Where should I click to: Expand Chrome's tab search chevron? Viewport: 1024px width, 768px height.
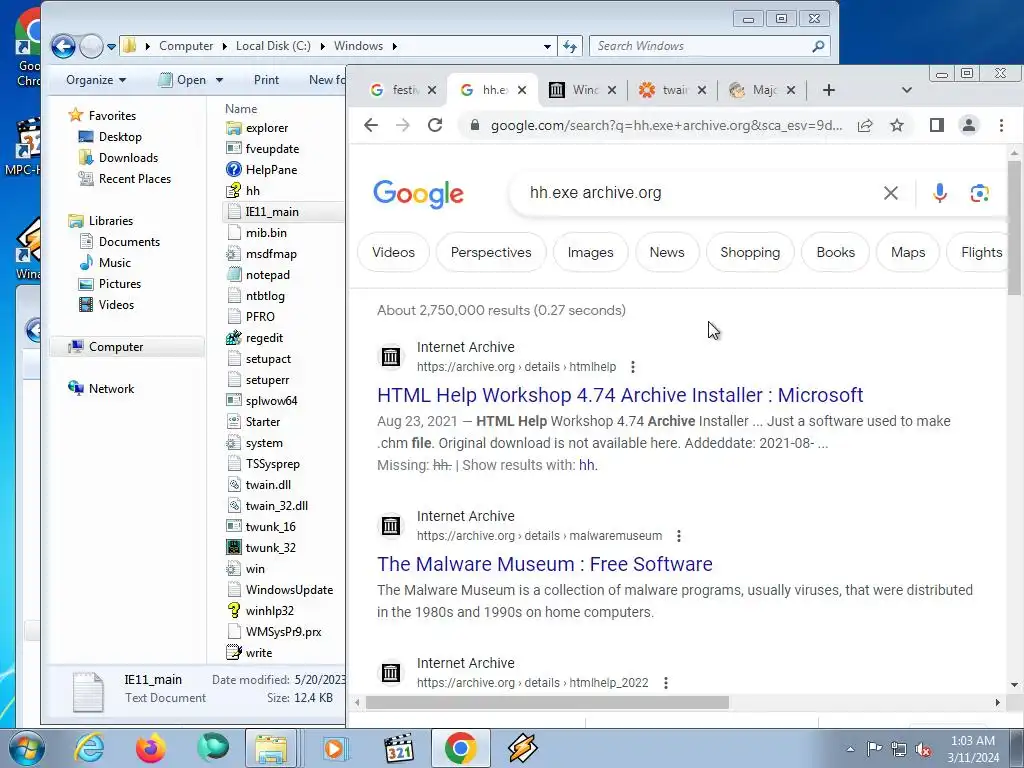coord(906,90)
